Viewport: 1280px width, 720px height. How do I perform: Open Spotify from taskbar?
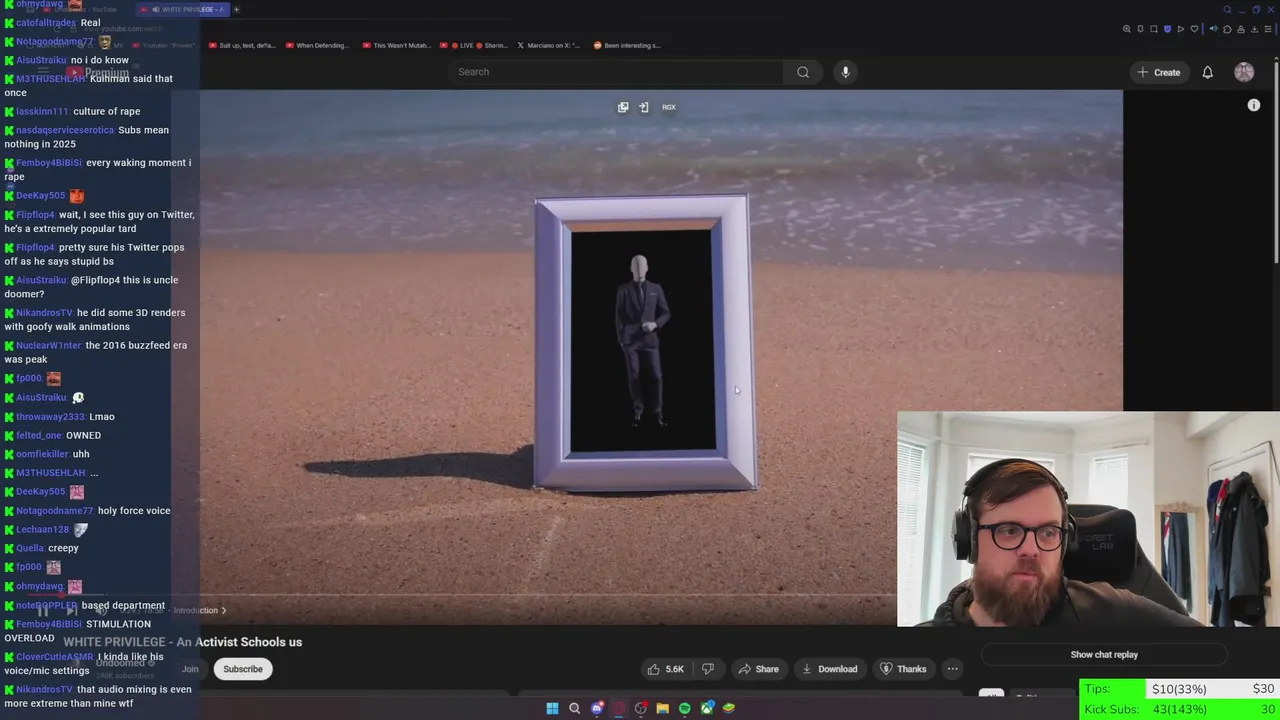coord(684,708)
